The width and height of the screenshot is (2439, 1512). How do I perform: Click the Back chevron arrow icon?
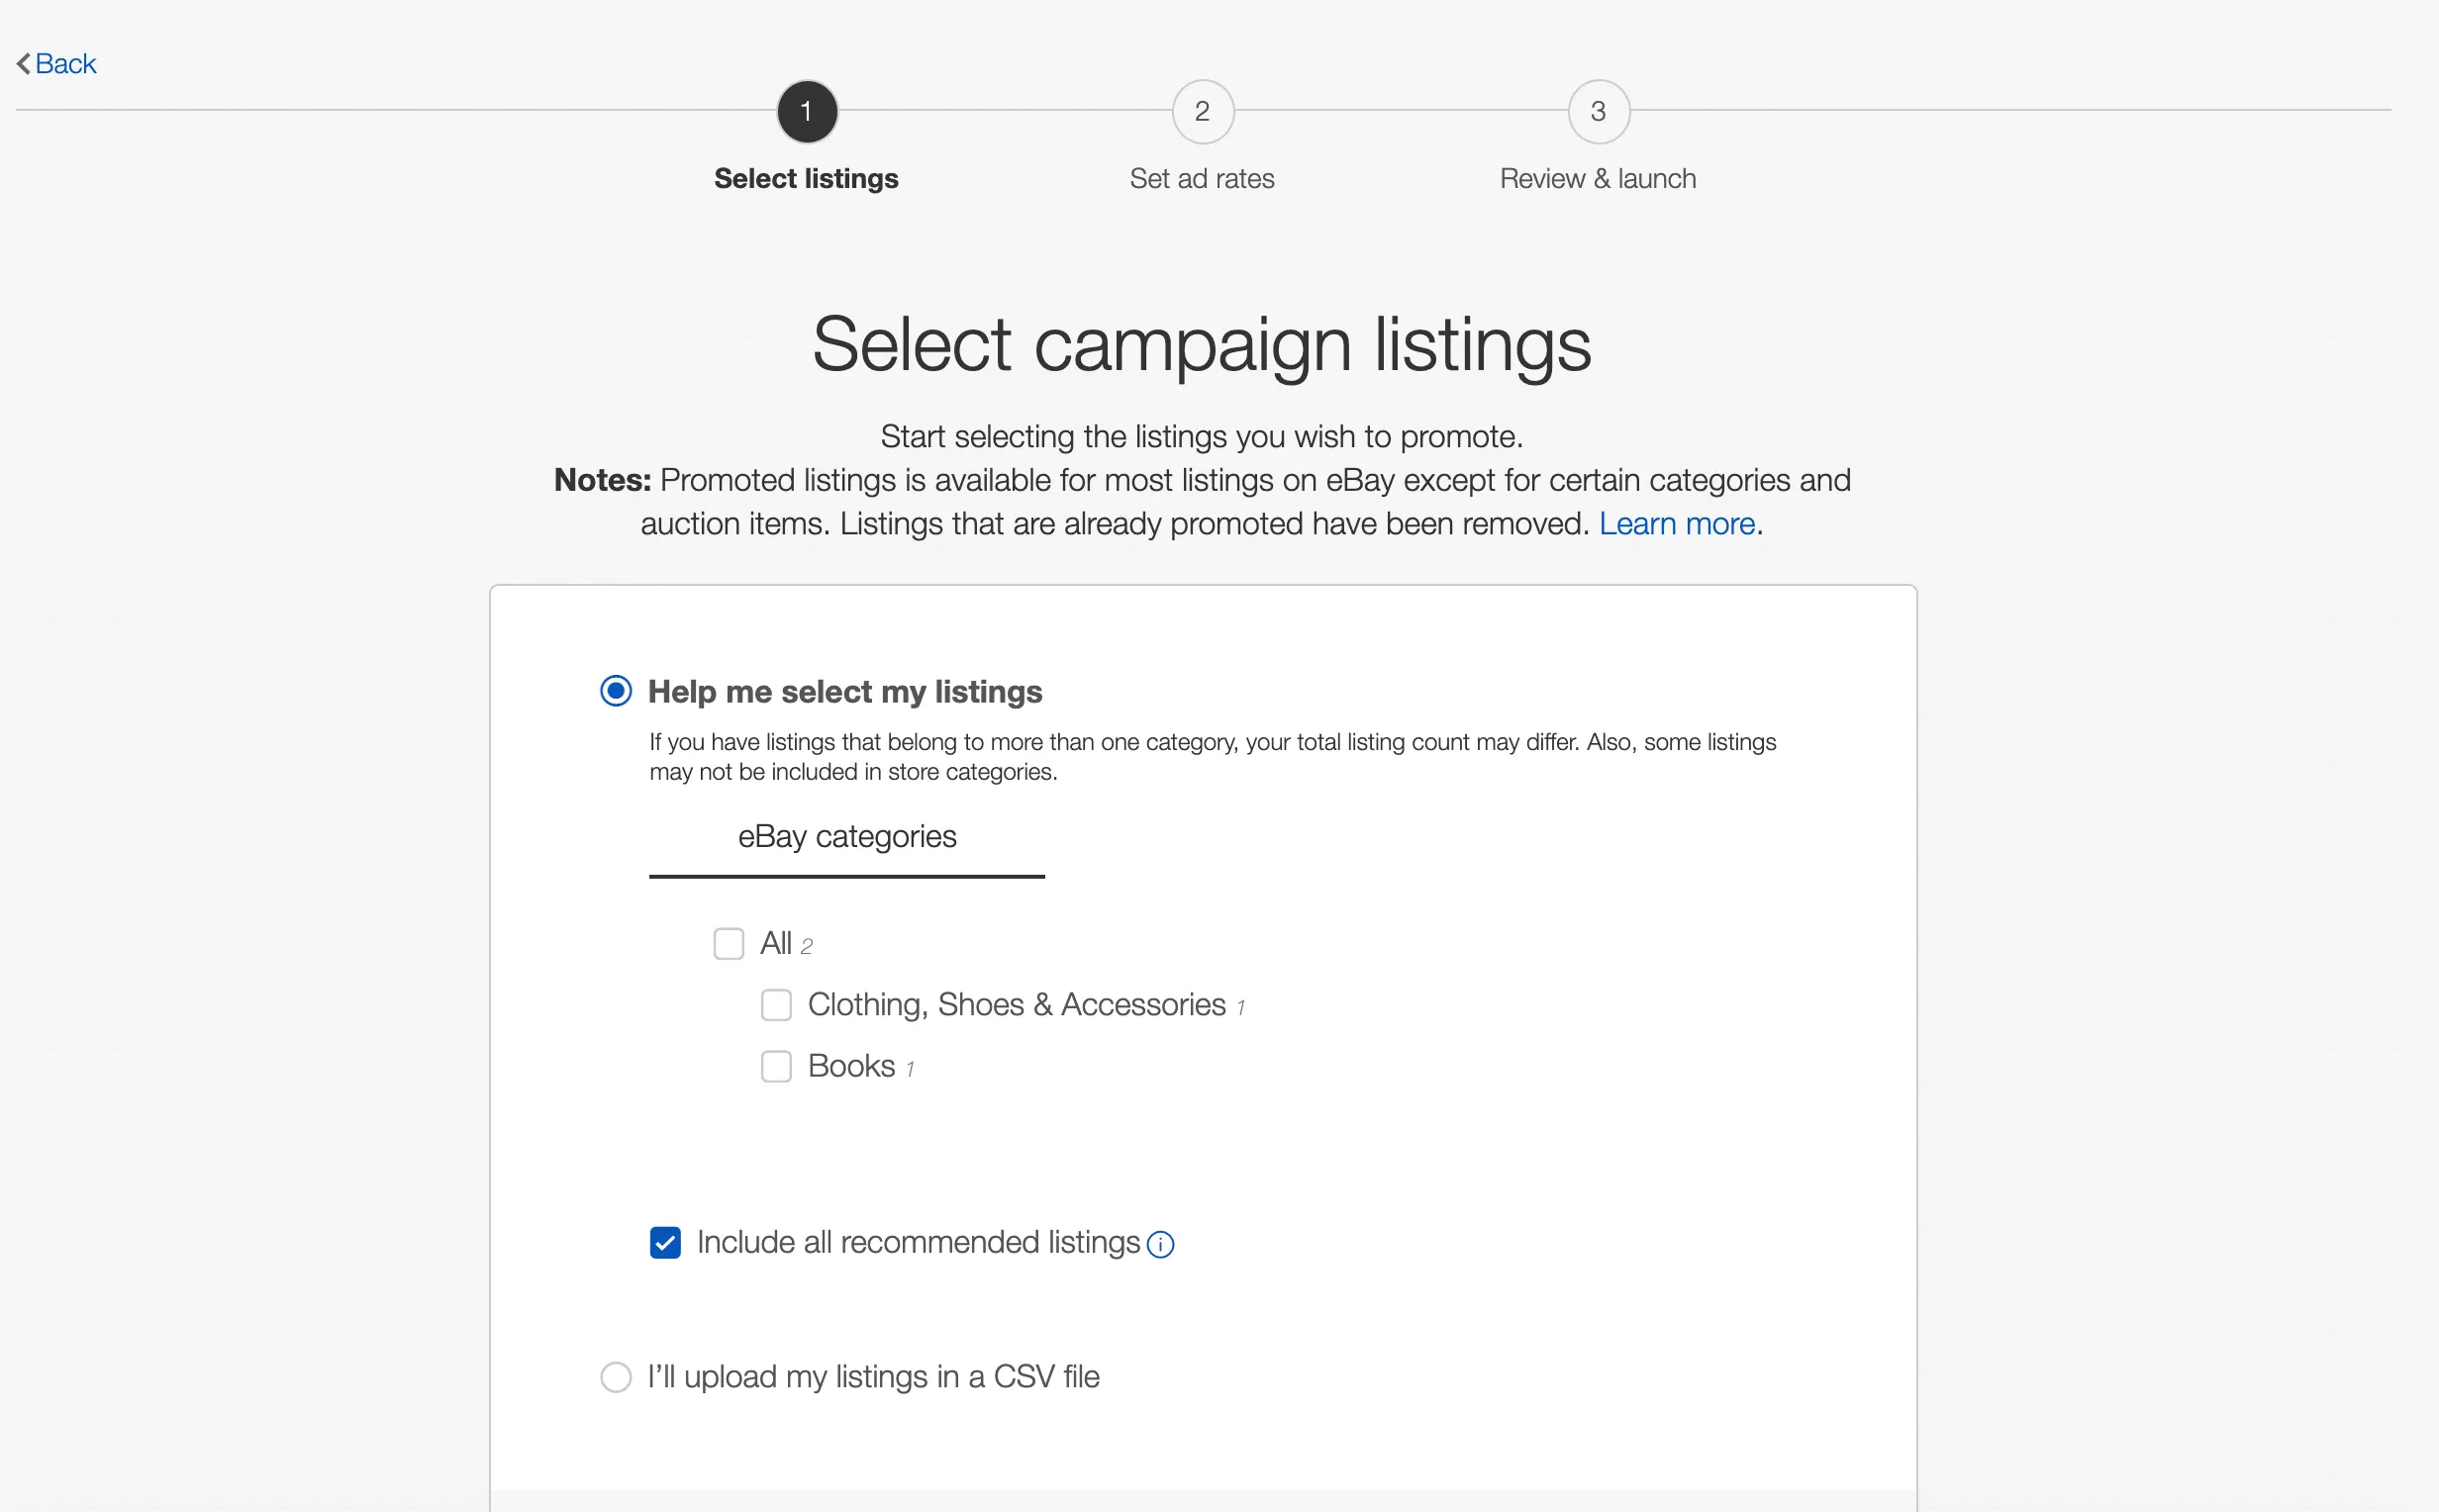pos(23,64)
